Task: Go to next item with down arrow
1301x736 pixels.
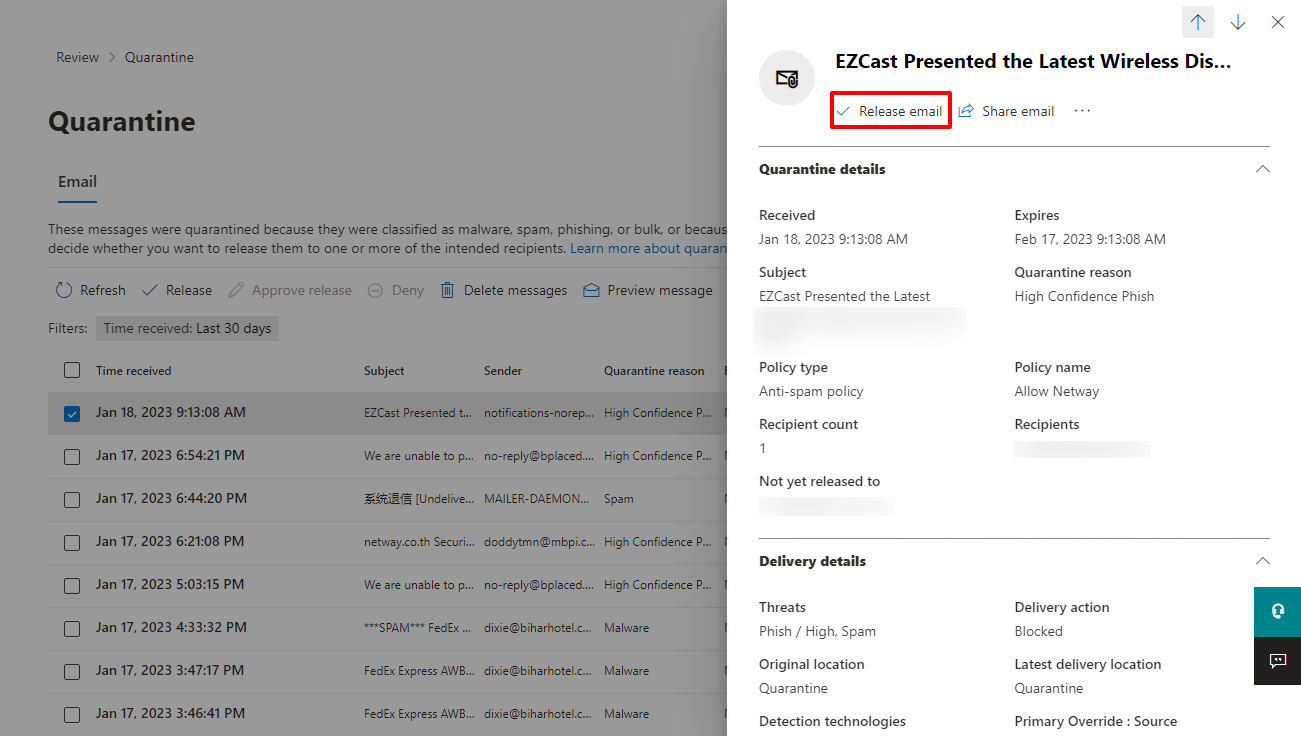Action: tap(1238, 22)
